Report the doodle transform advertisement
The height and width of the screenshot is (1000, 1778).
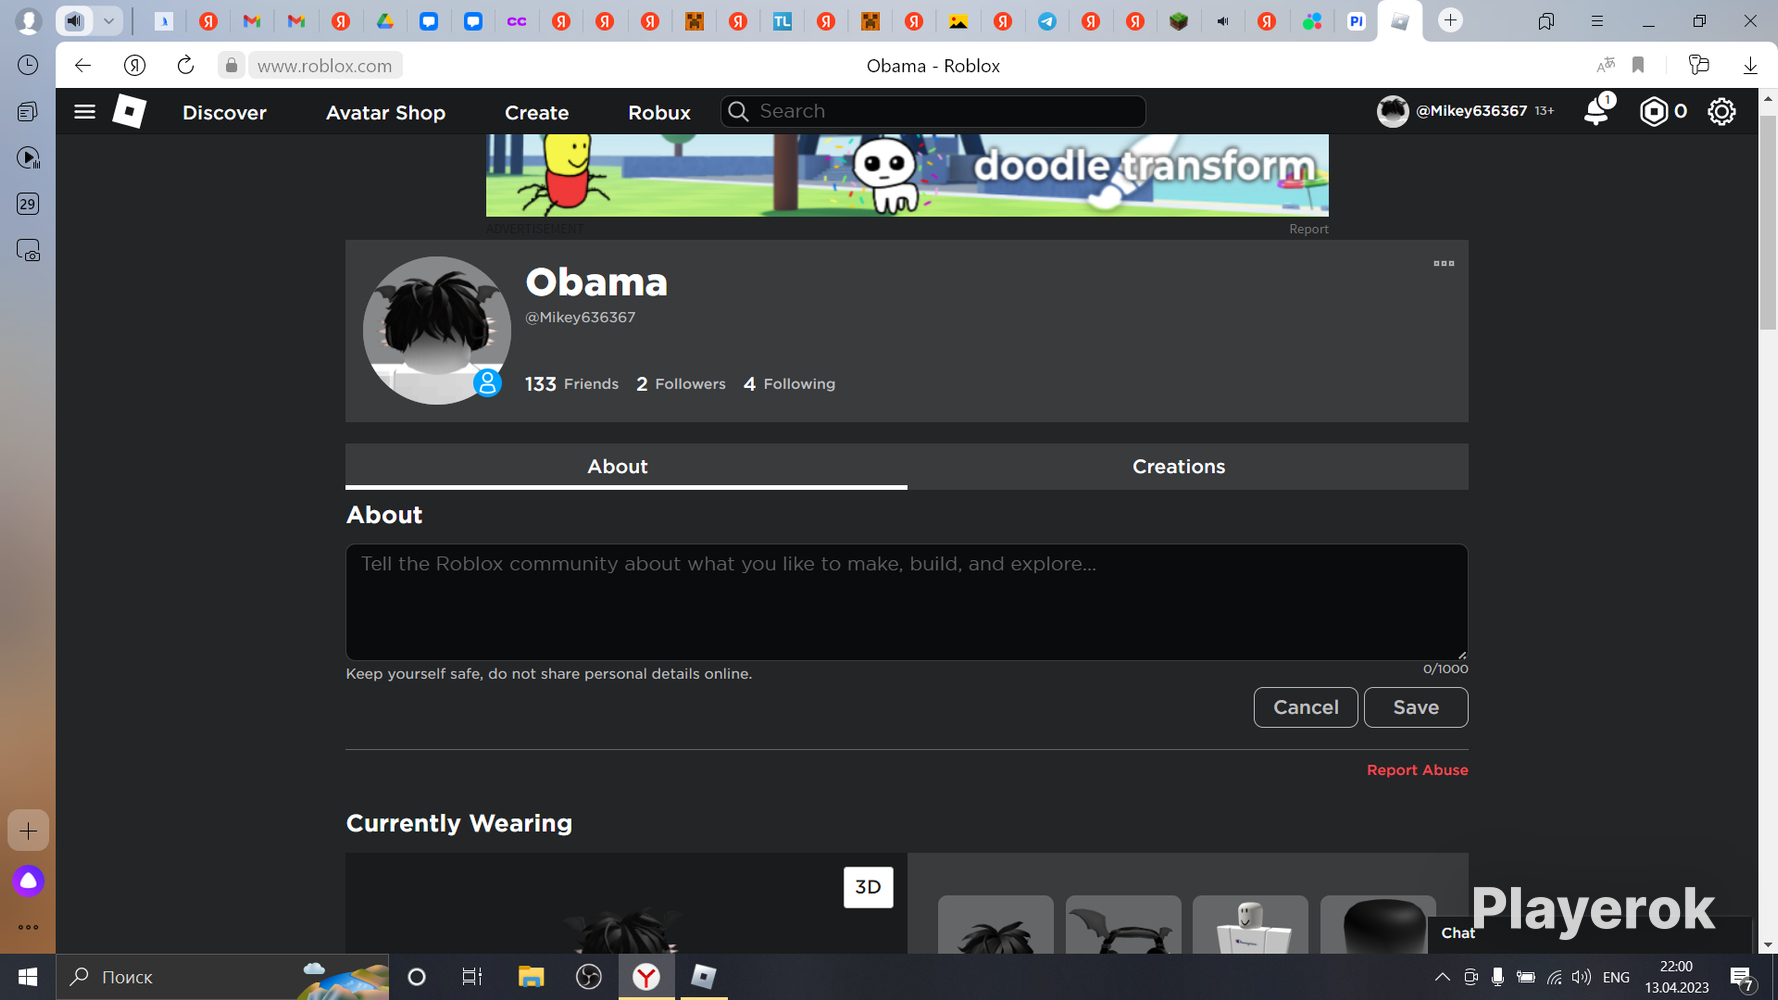click(x=1308, y=229)
